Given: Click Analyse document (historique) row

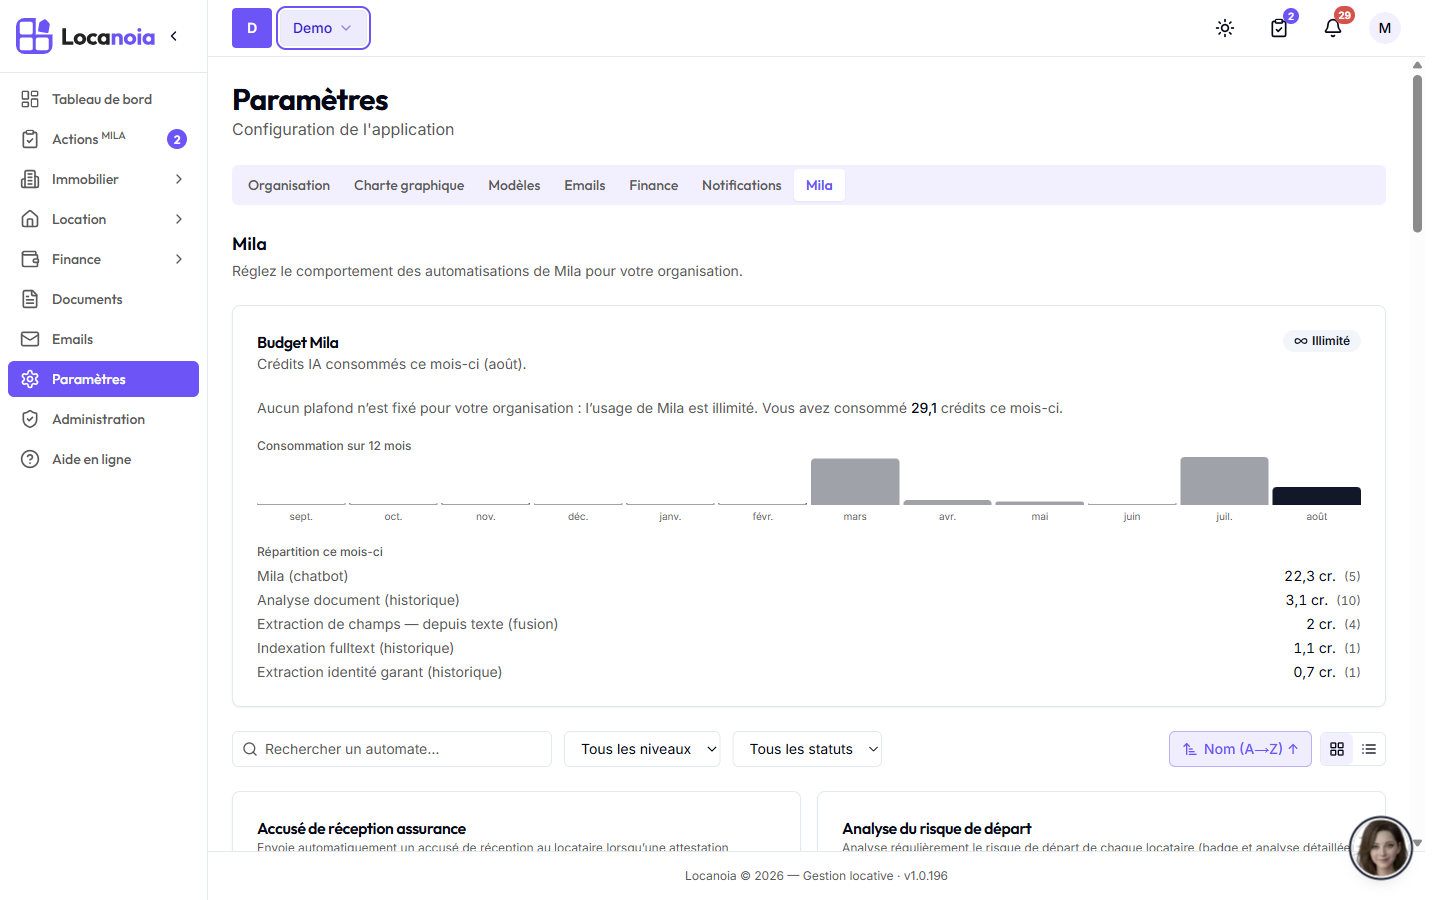Looking at the screenshot, I should click(808, 600).
